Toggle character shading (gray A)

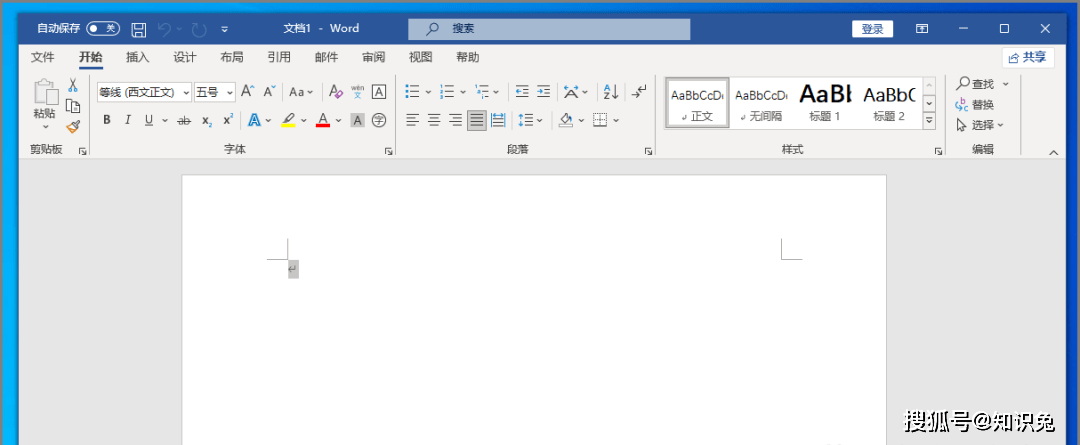tap(357, 121)
